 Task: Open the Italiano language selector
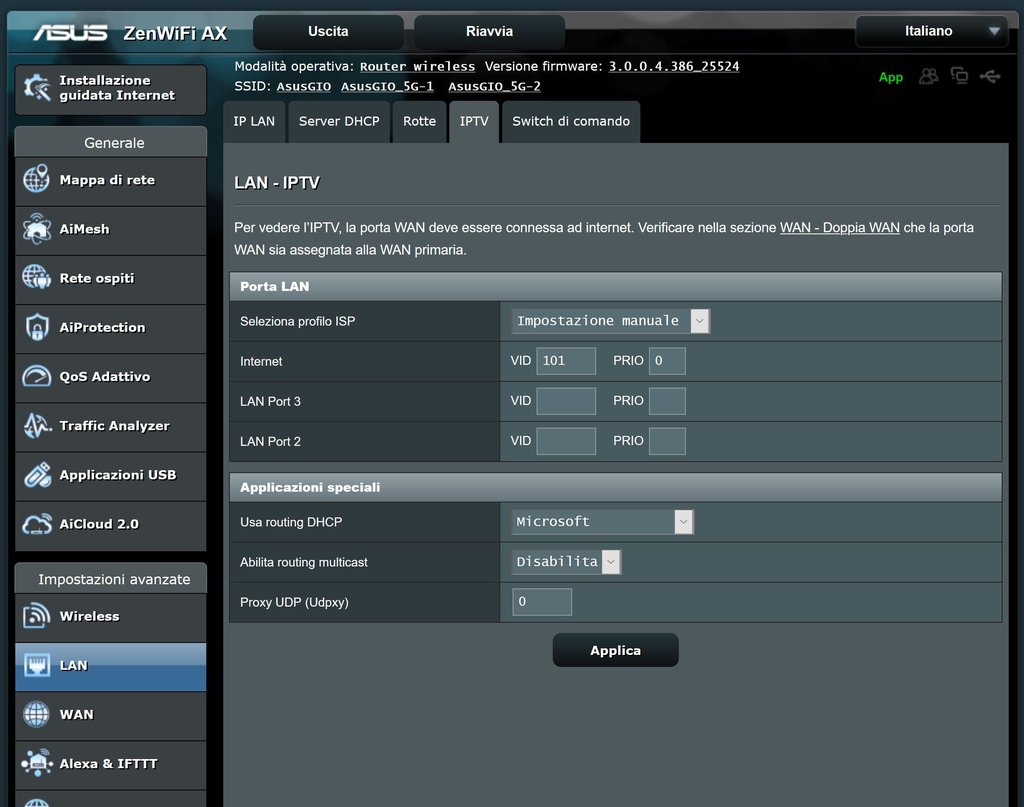[x=931, y=31]
